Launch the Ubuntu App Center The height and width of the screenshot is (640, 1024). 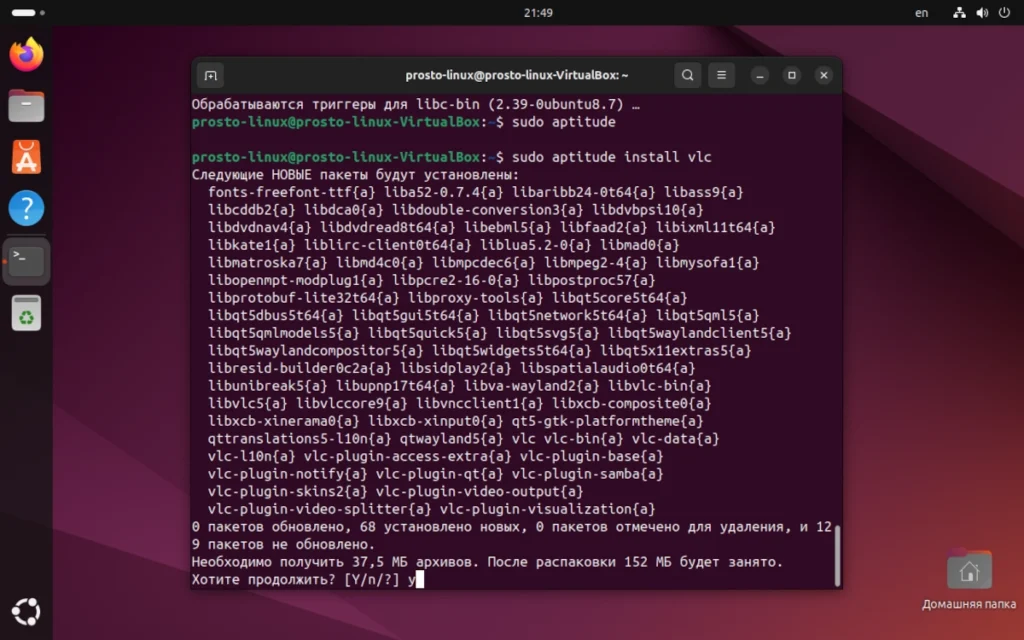[26, 157]
